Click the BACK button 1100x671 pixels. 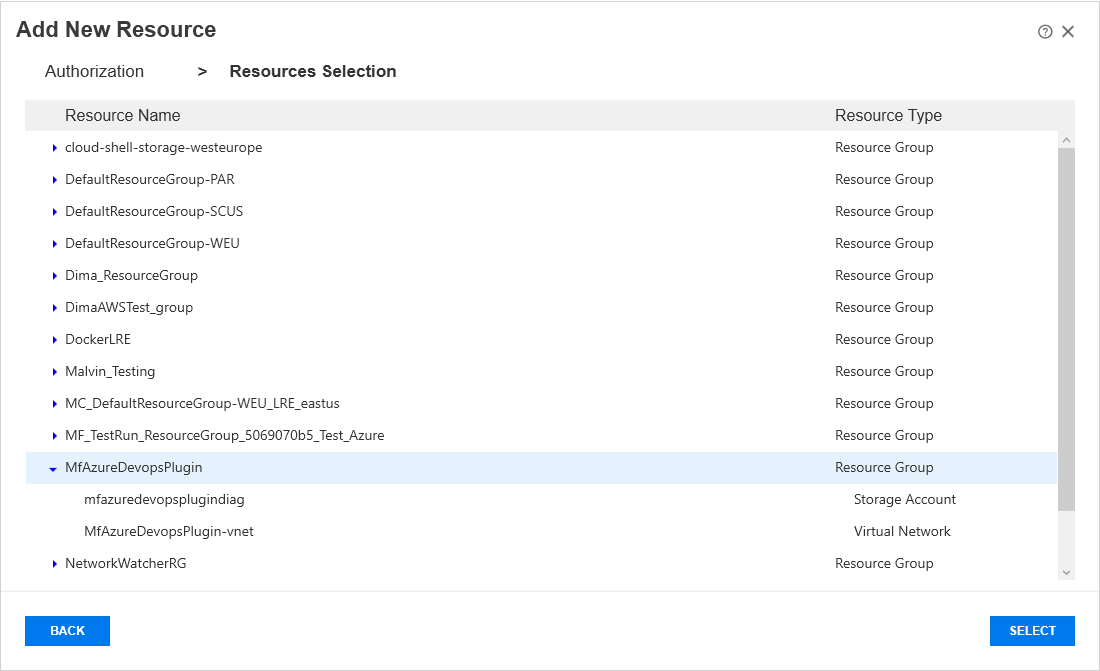(67, 630)
